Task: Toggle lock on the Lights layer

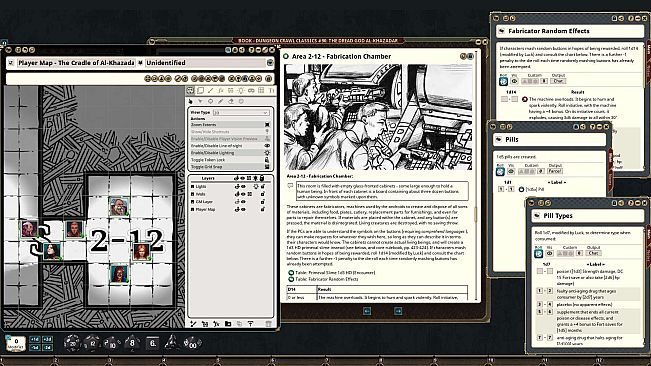Action: tap(263, 187)
